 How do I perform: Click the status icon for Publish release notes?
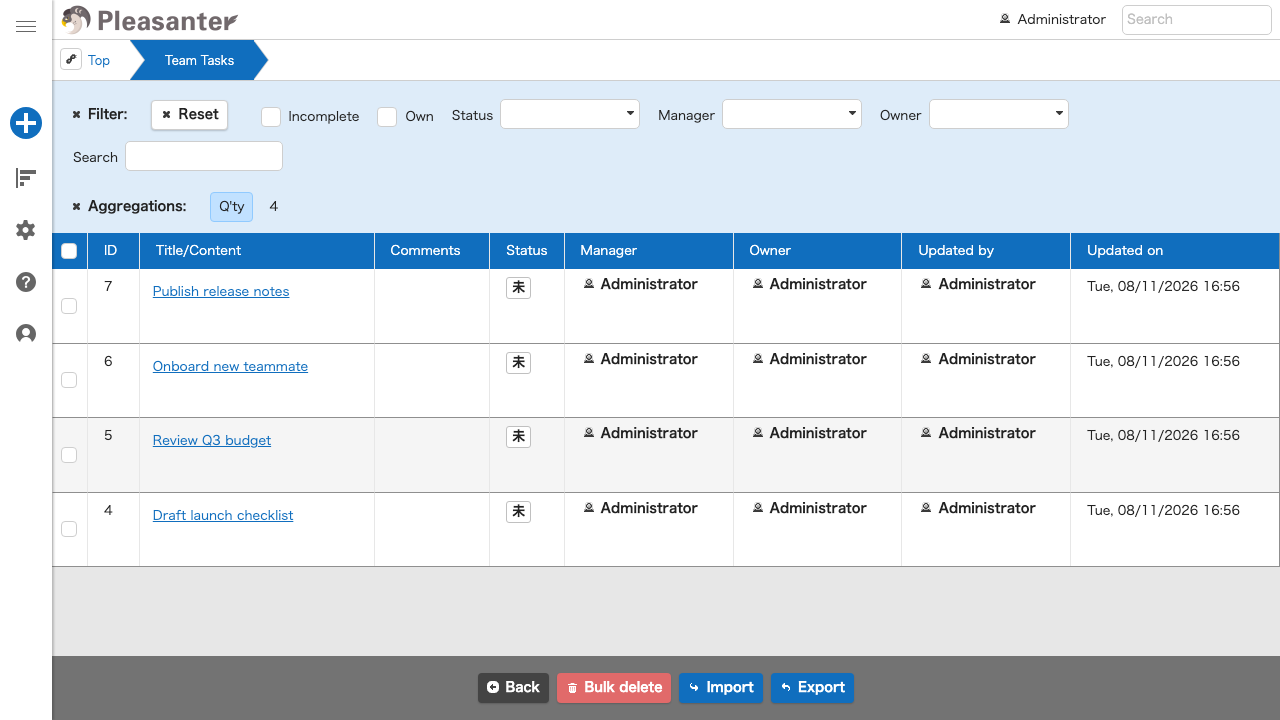pyautogui.click(x=518, y=288)
